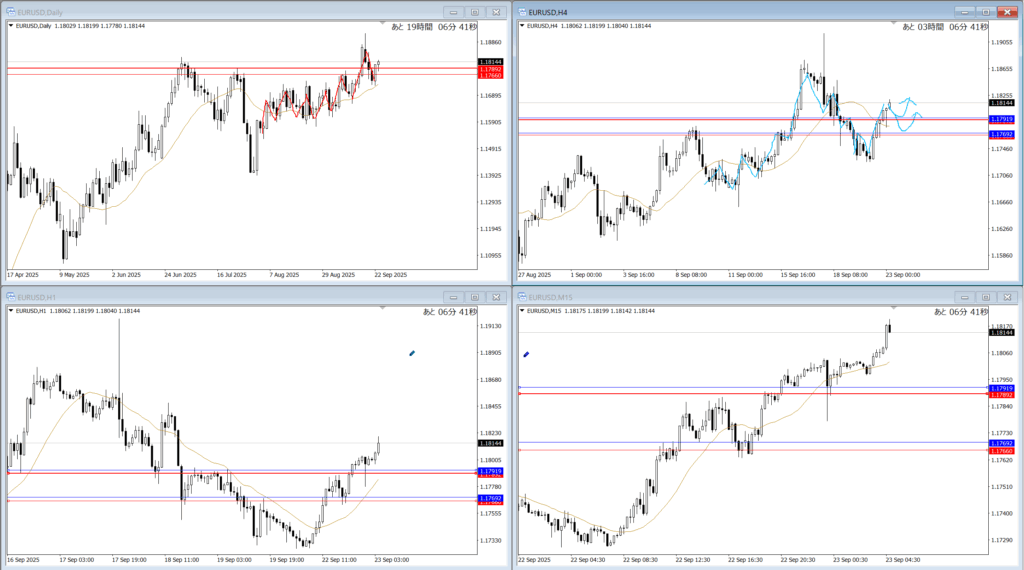The height and width of the screenshot is (570, 1024).
Task: Activate the EURUSD,M15 window title bar
Action: [700, 297]
